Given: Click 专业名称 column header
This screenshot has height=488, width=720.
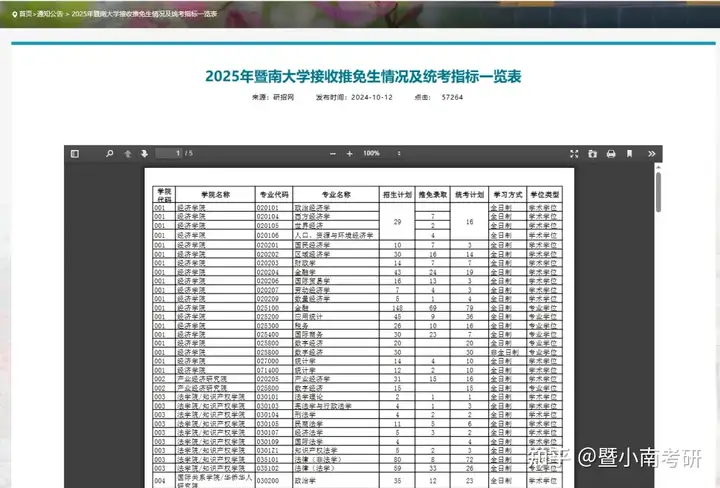Looking at the screenshot, I should click(336, 195).
